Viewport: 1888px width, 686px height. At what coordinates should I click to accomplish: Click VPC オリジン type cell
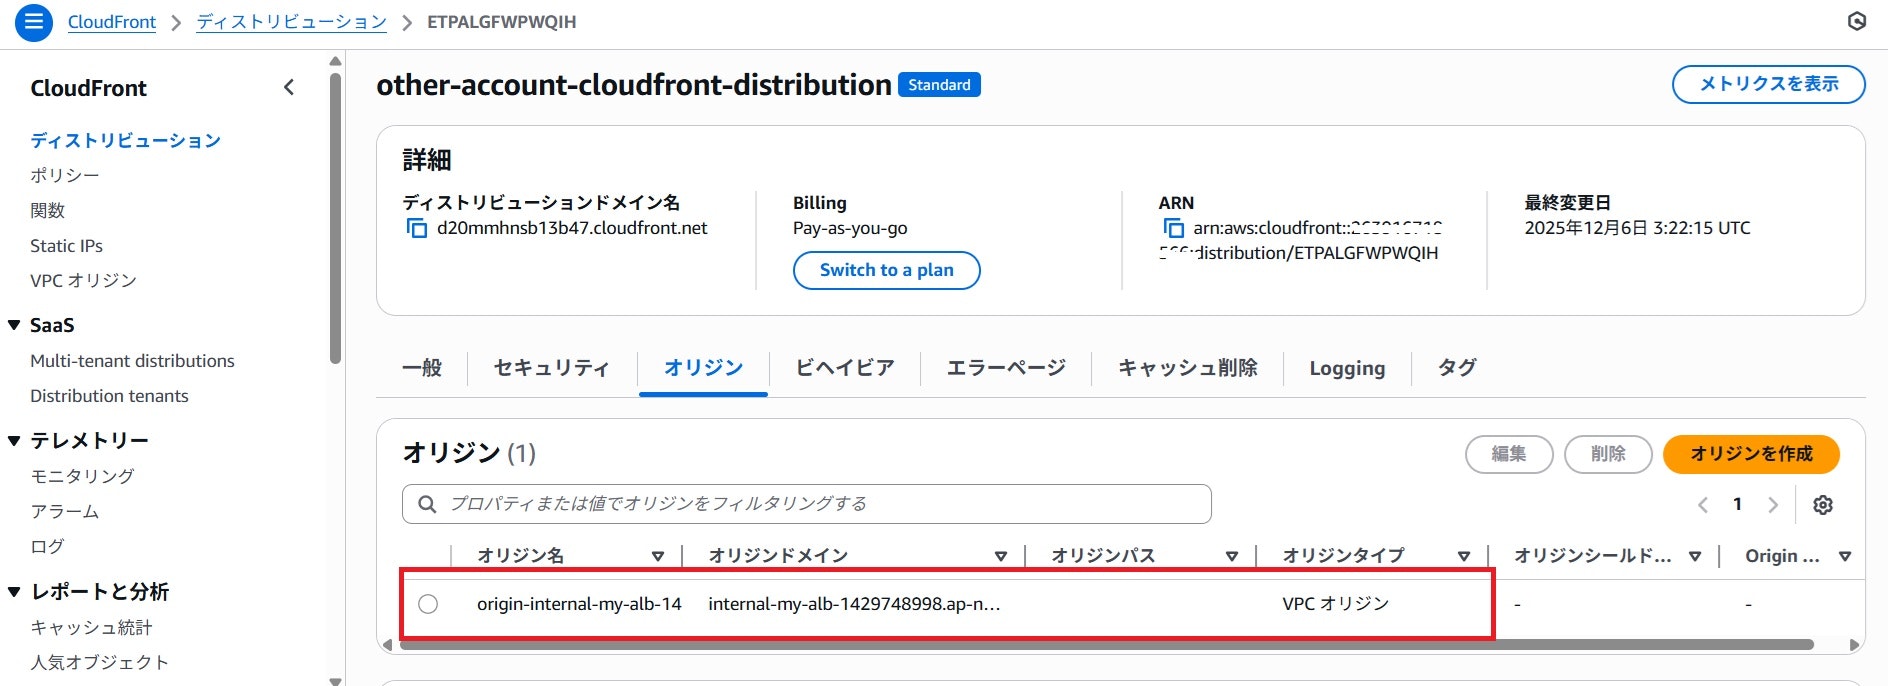tap(1336, 604)
